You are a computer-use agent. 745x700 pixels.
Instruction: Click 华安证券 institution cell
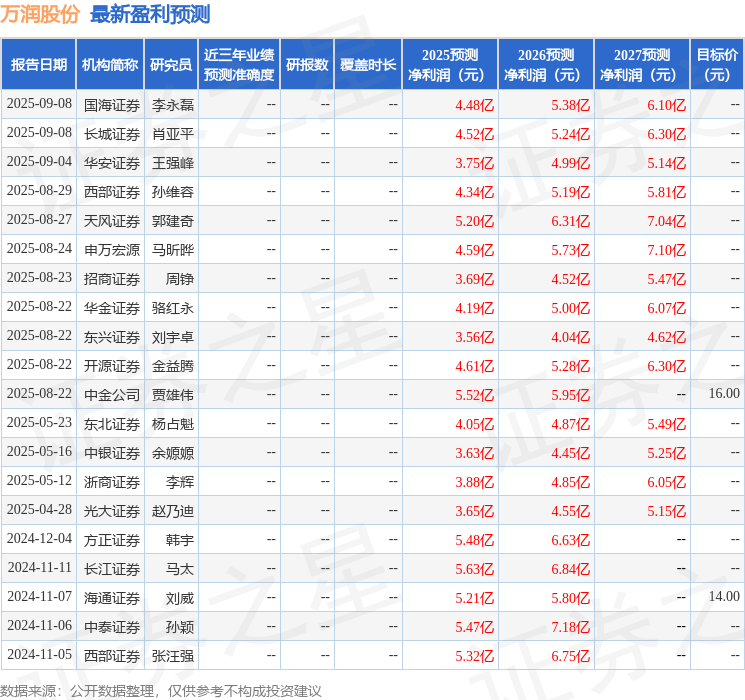pyautogui.click(x=112, y=163)
